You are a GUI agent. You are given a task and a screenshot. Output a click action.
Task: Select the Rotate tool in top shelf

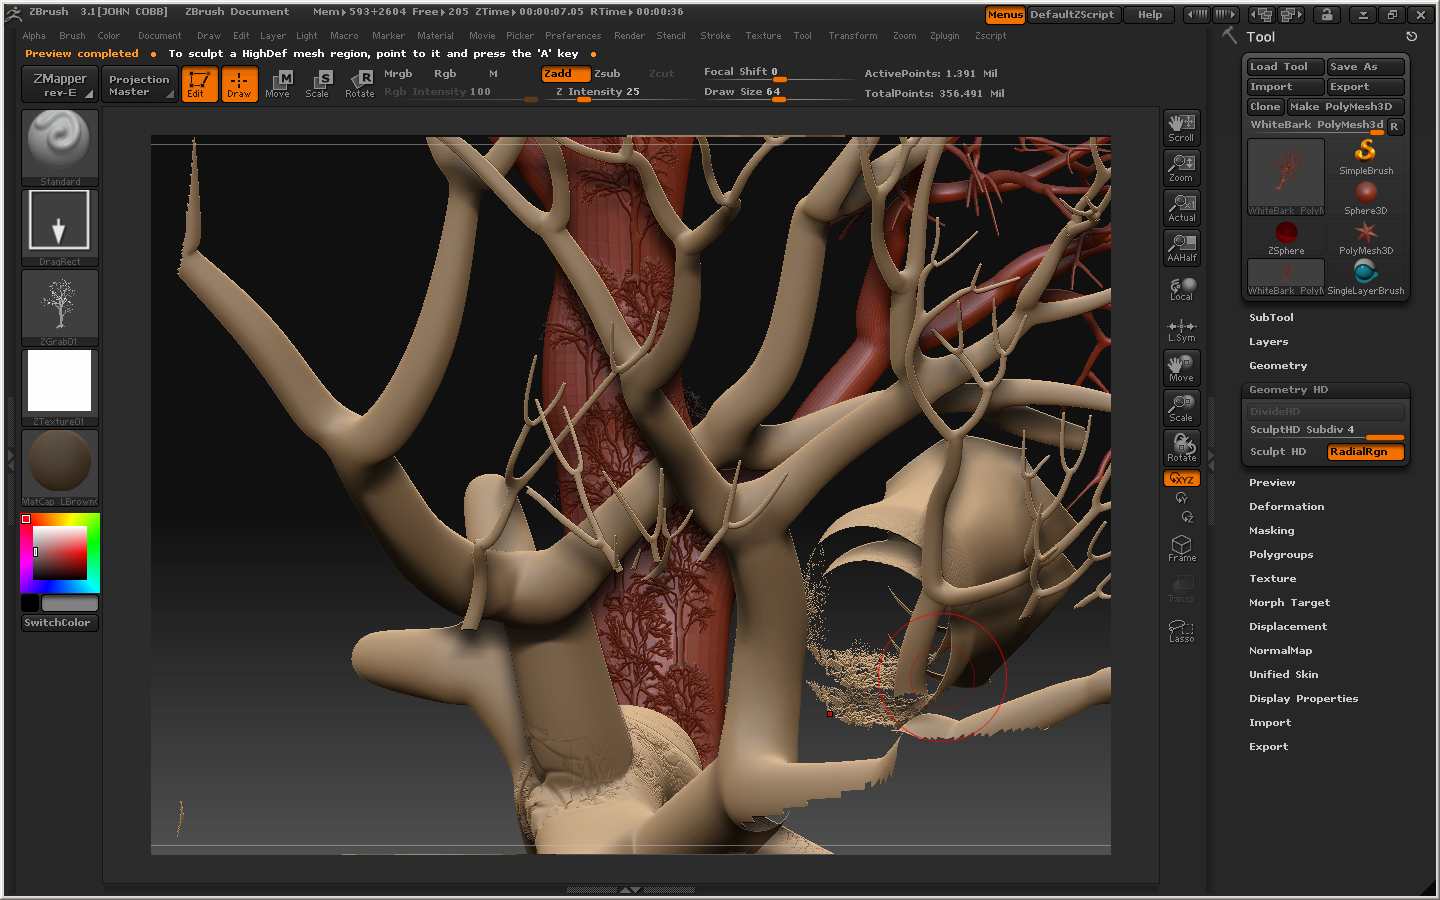coord(360,84)
